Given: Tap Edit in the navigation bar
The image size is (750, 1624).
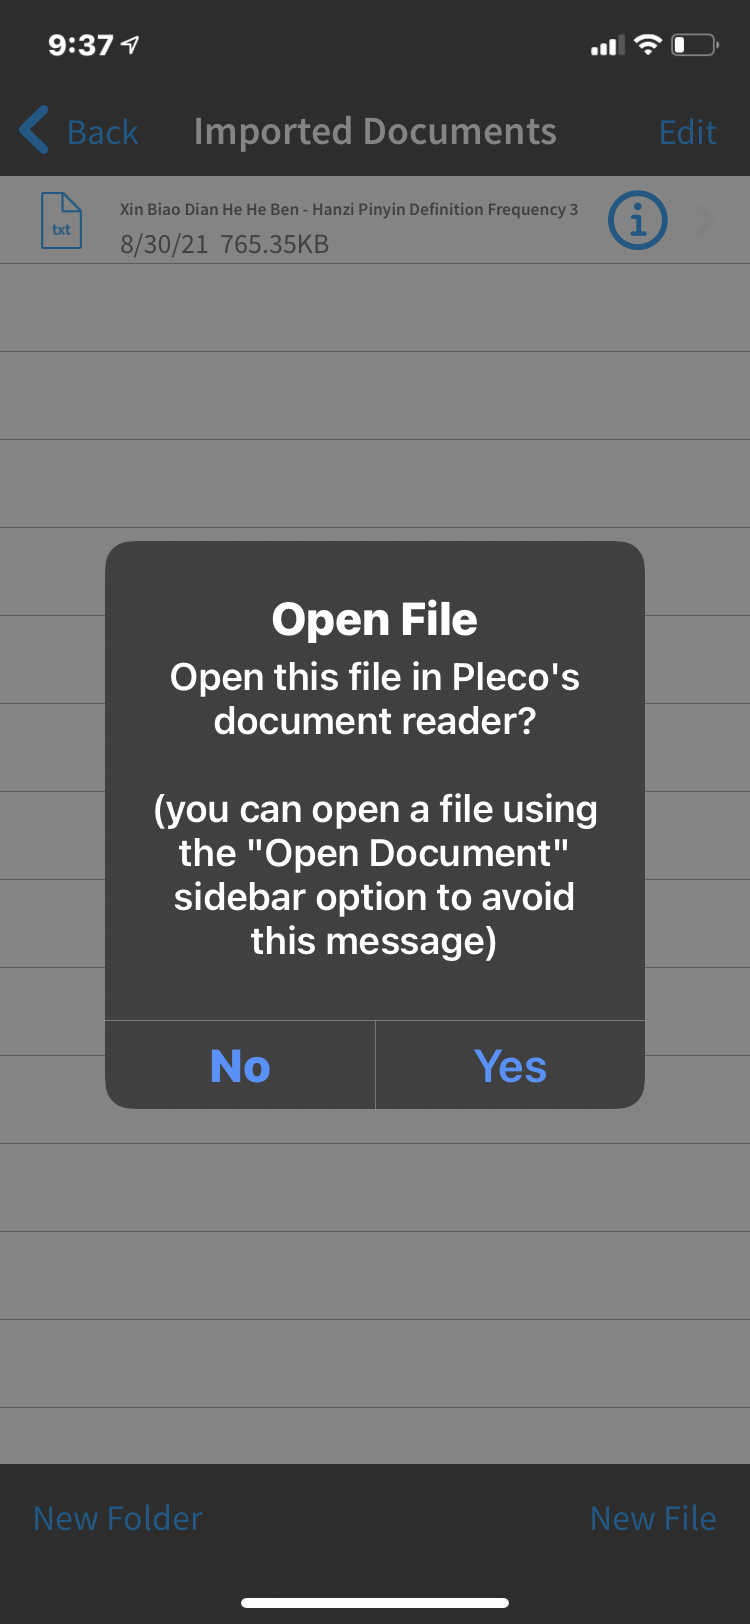Looking at the screenshot, I should click(x=688, y=132).
